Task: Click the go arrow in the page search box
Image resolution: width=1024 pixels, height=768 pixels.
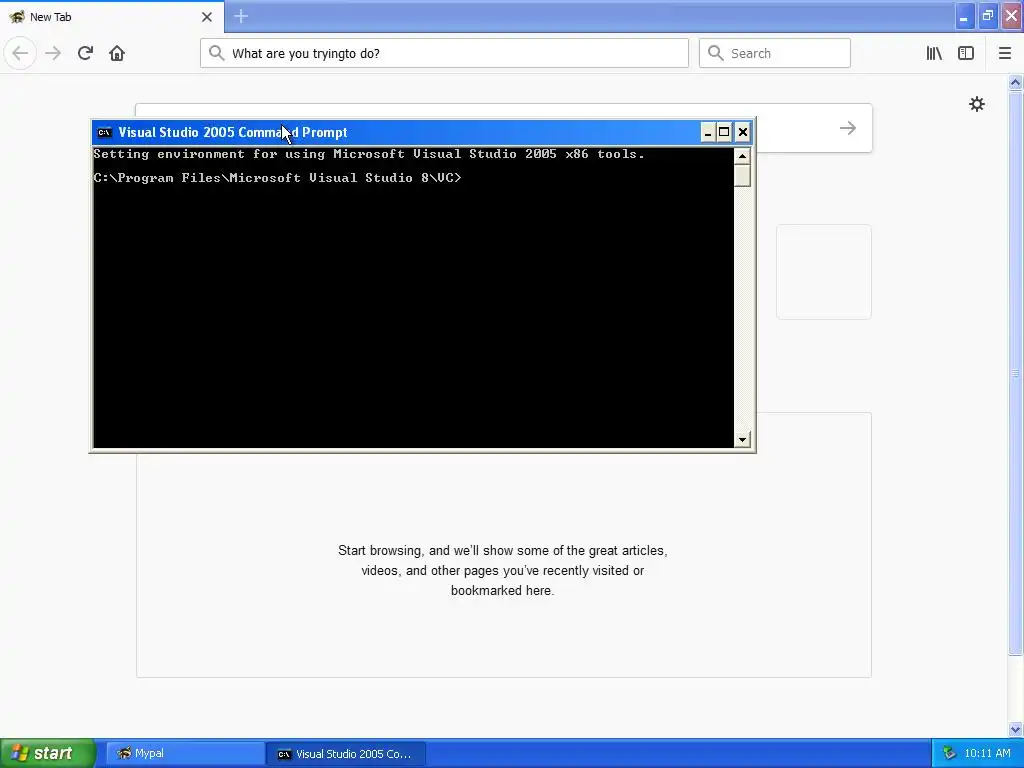Action: point(848,128)
